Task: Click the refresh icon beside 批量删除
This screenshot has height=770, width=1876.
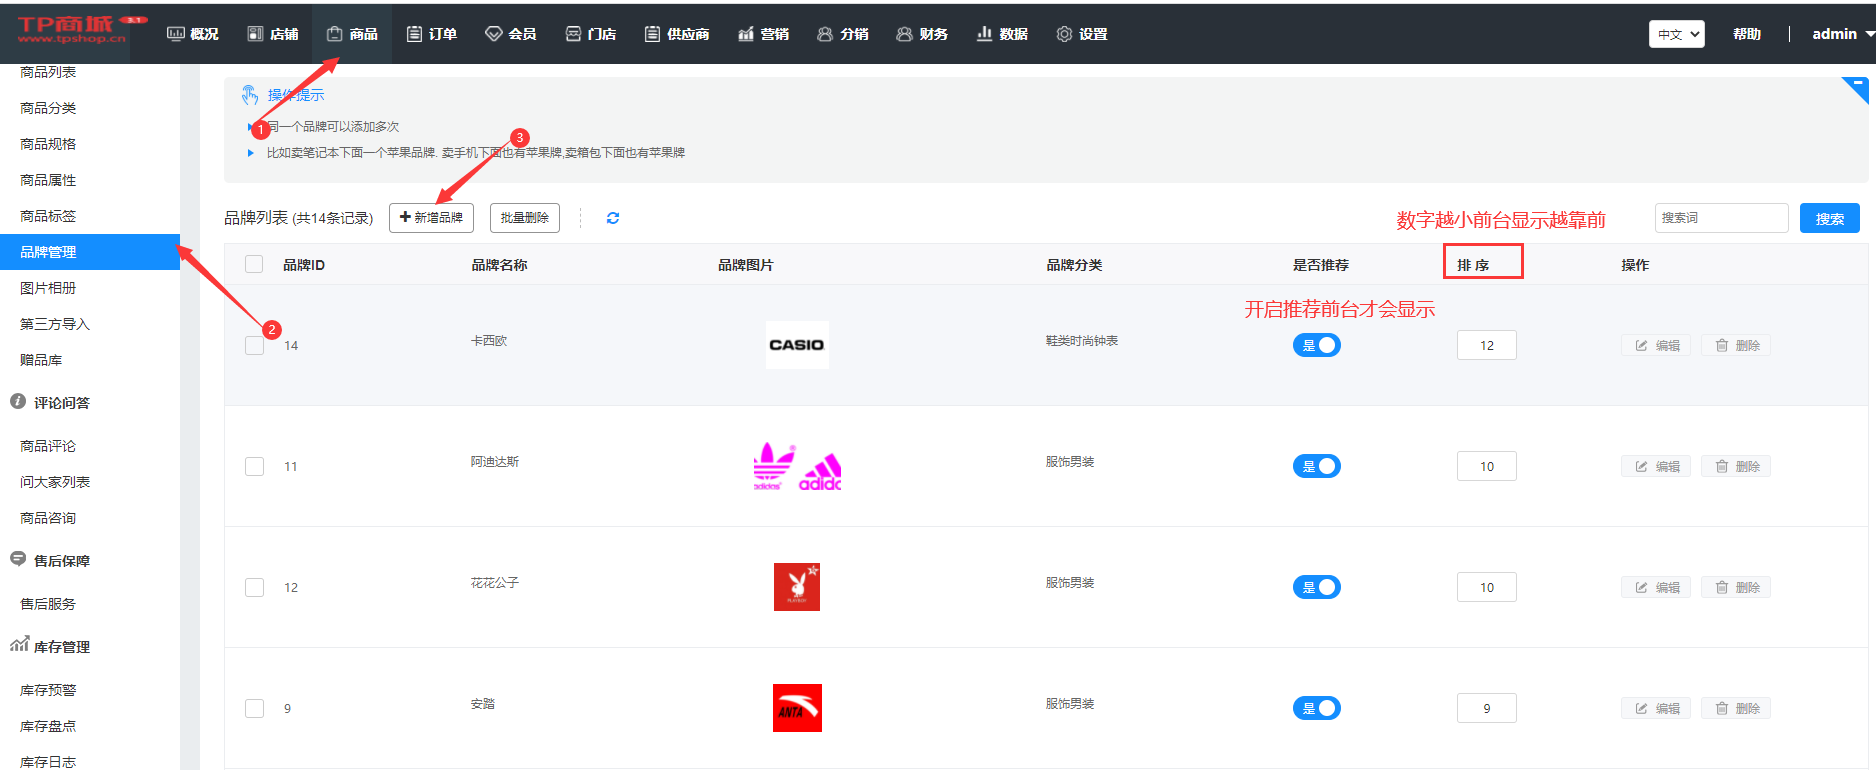Action: coord(613,218)
